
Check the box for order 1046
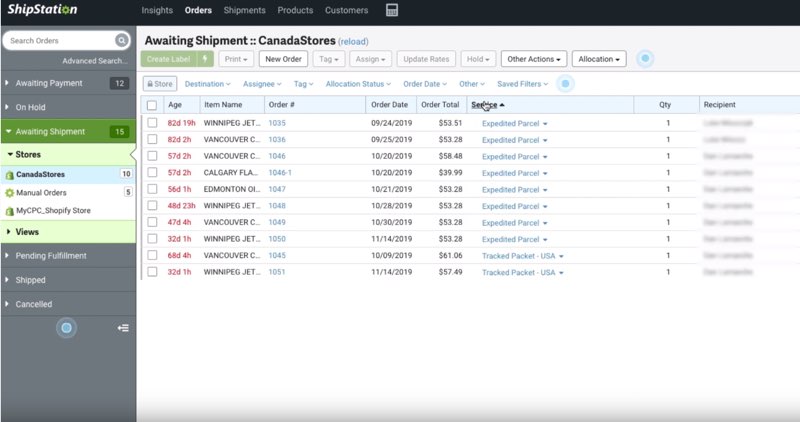[x=152, y=156]
